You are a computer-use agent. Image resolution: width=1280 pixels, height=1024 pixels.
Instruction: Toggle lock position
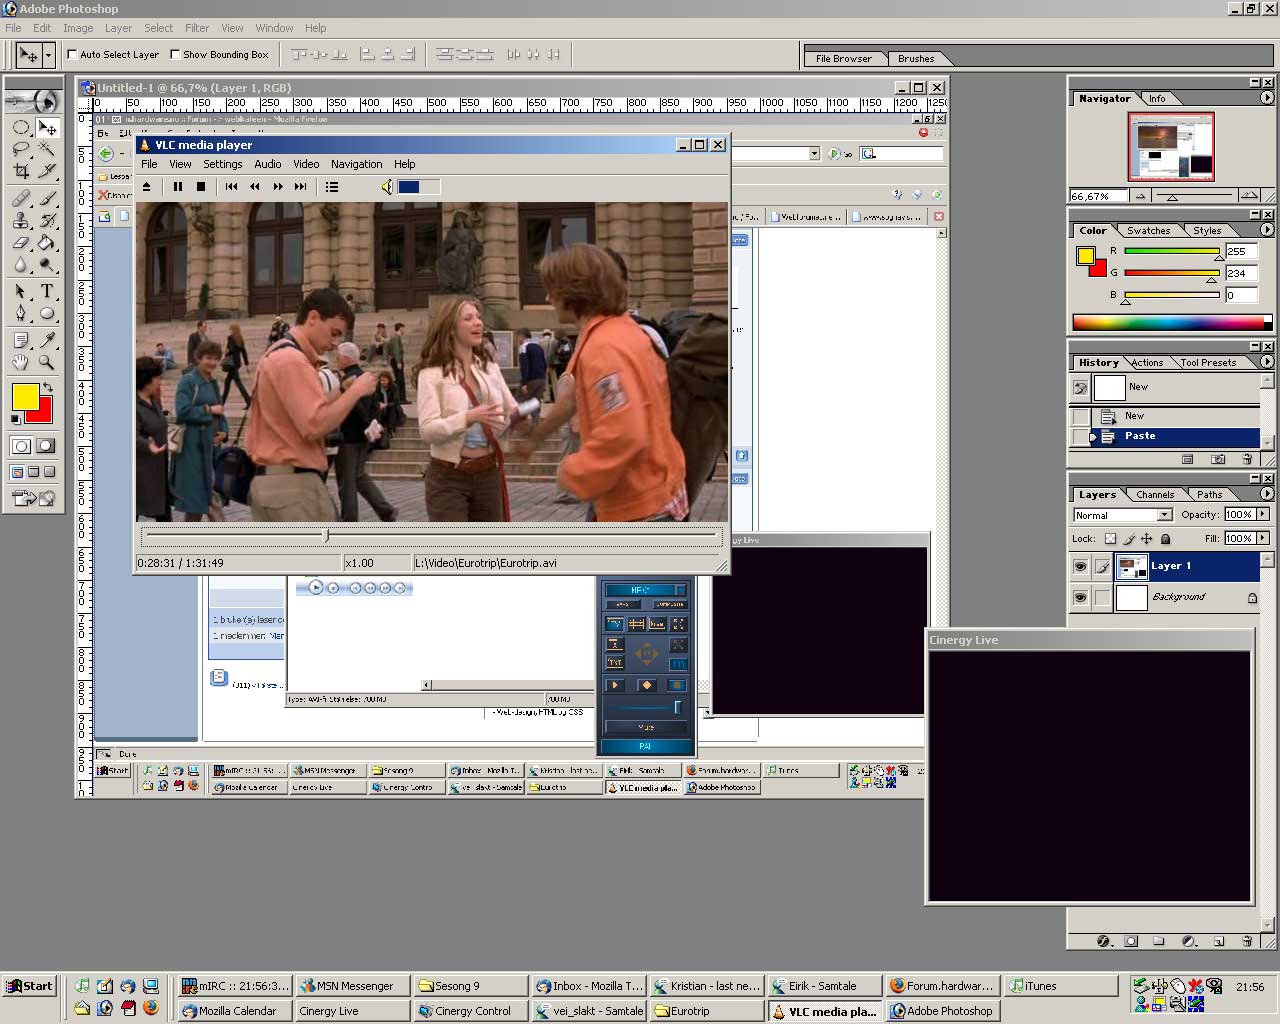(1147, 539)
